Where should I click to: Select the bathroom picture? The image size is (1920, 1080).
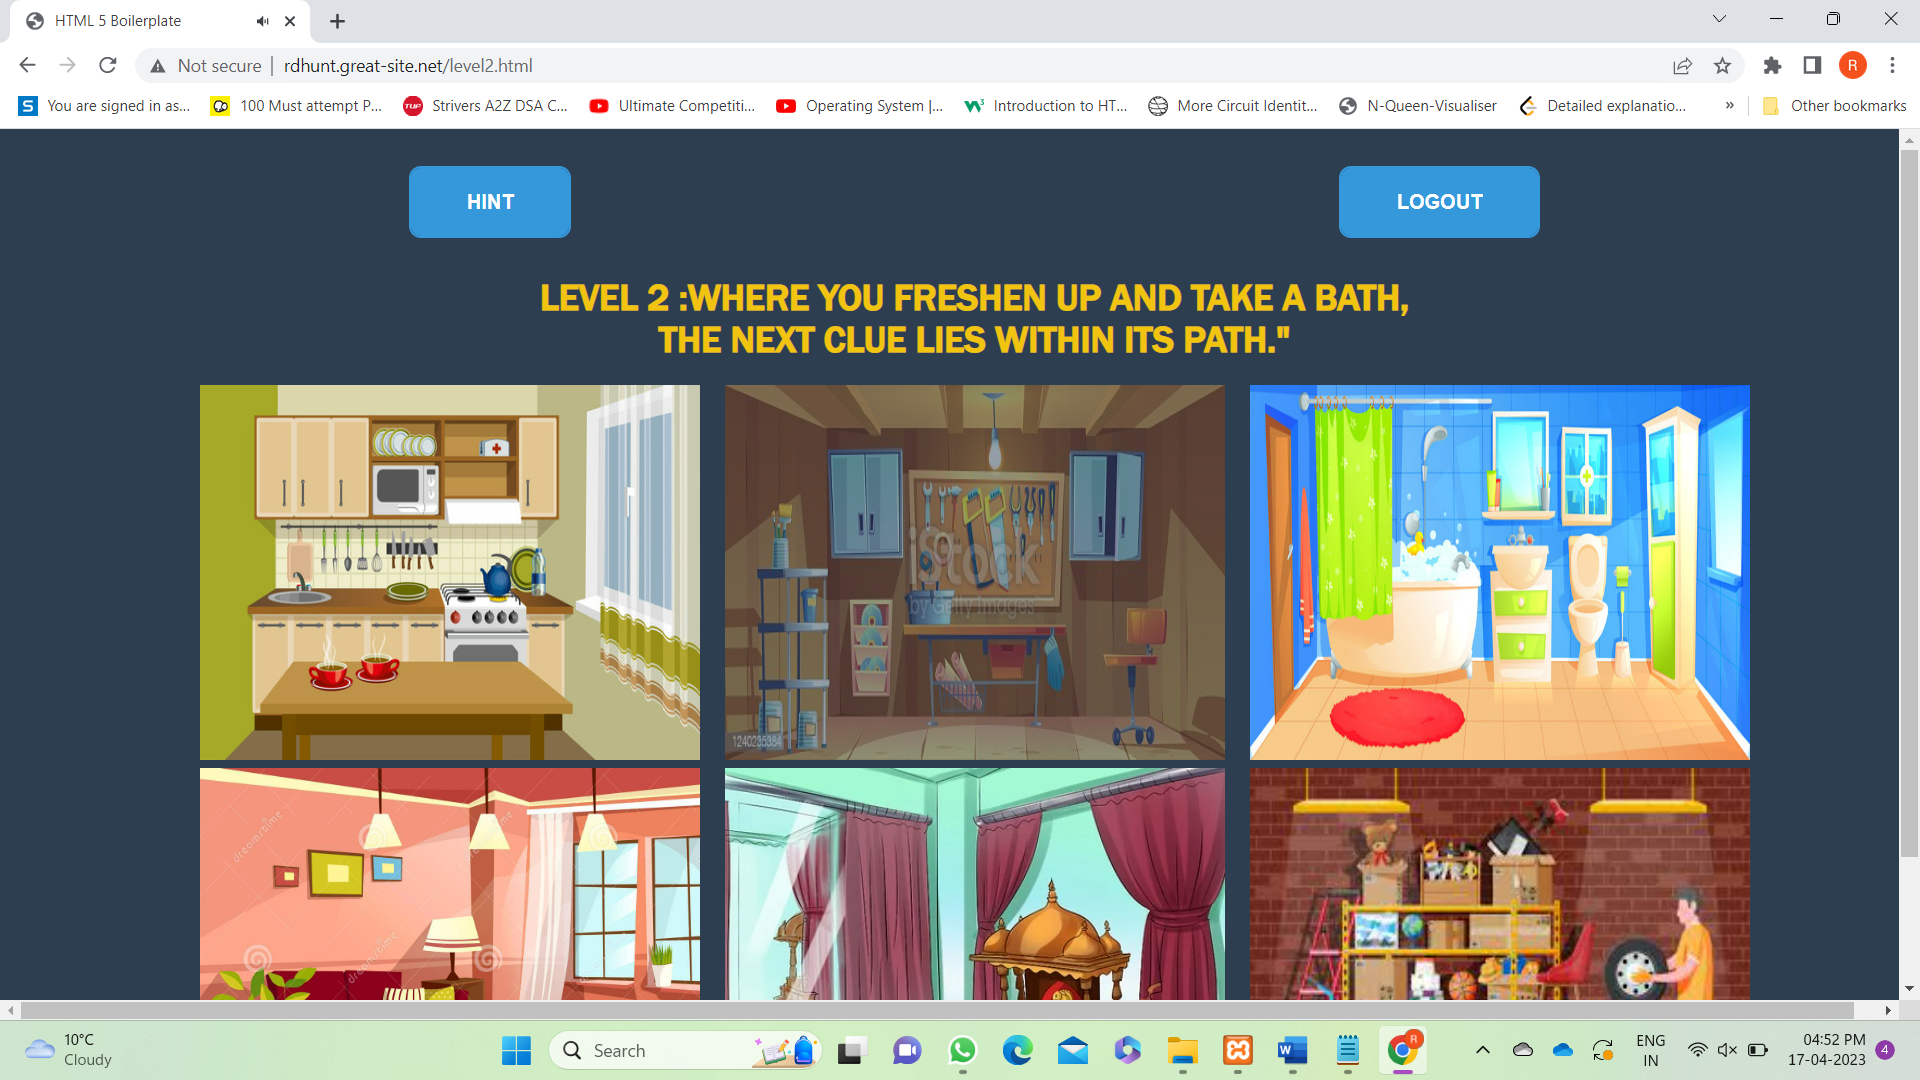coord(1499,572)
